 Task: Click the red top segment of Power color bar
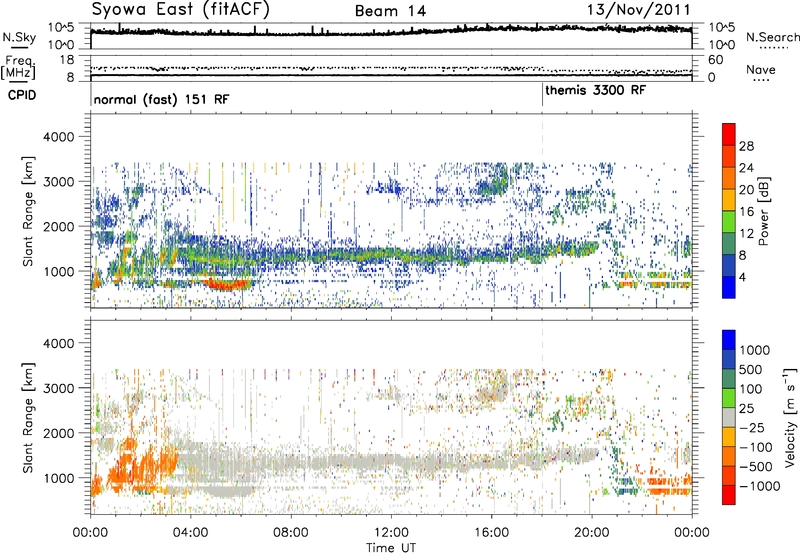pos(729,134)
